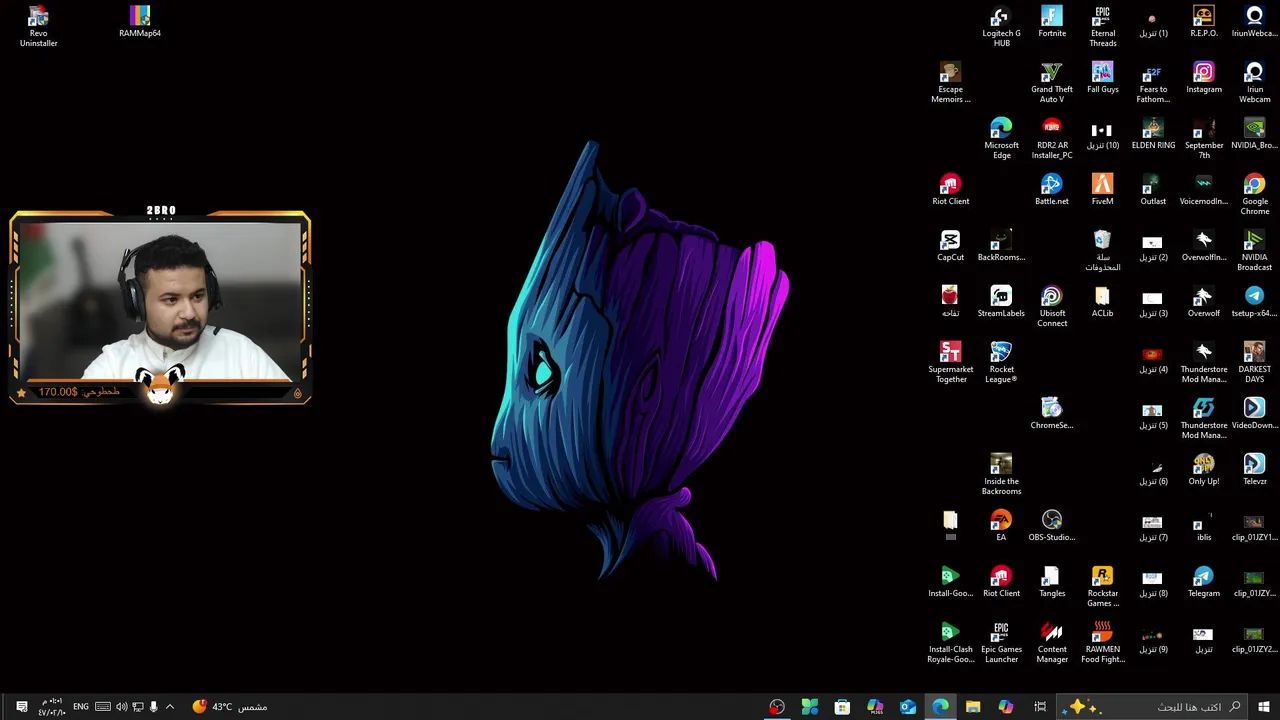Image resolution: width=1280 pixels, height=720 pixels.
Task: Open Rocket League shortcut
Action: [1001, 363]
